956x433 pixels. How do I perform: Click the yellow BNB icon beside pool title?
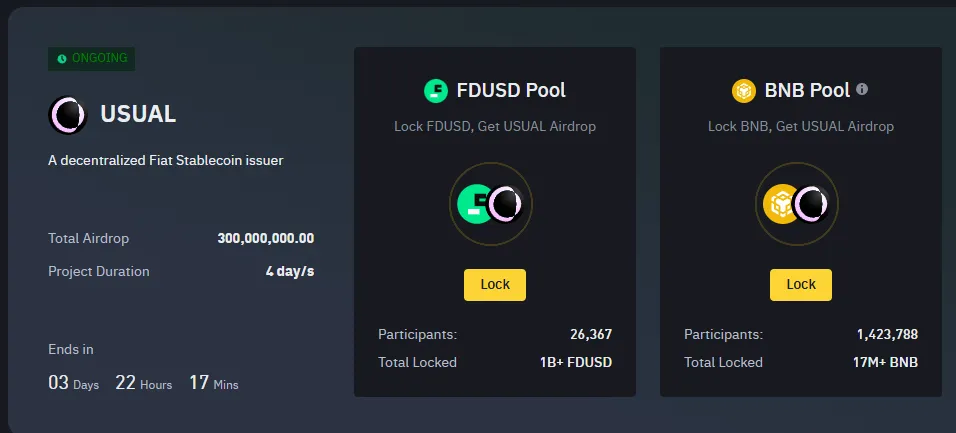(x=744, y=91)
